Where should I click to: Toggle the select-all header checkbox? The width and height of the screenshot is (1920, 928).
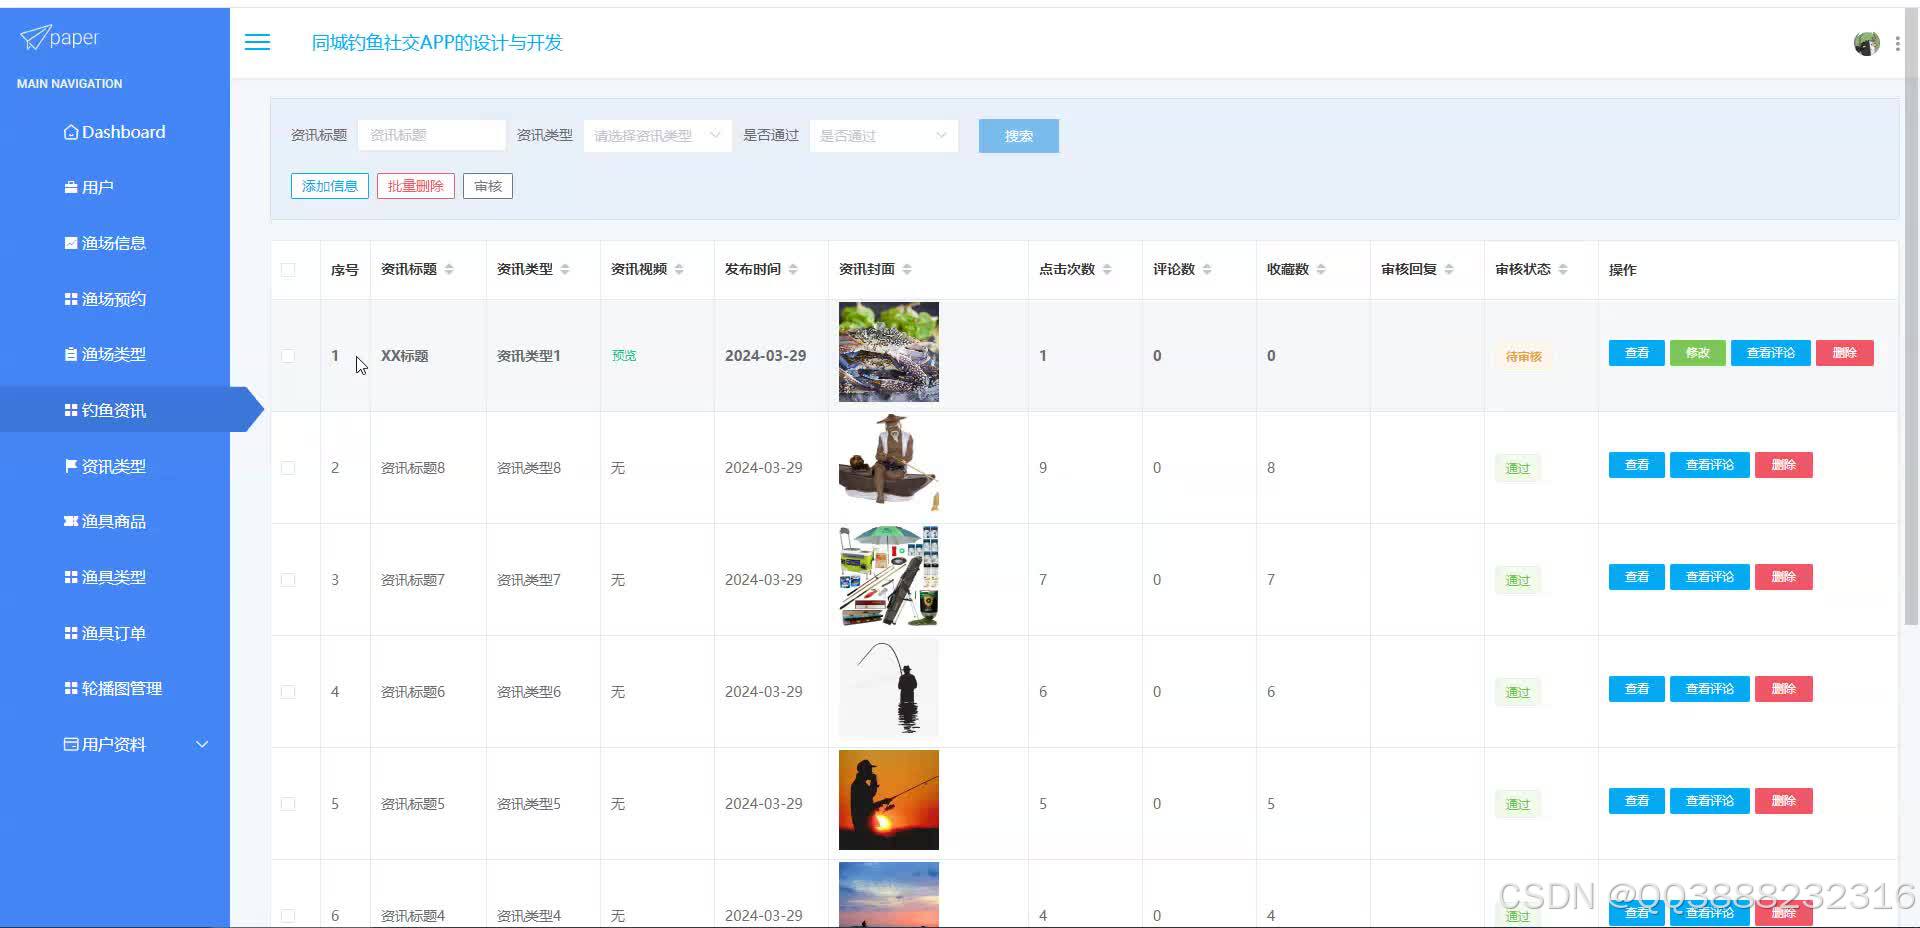[x=288, y=269]
